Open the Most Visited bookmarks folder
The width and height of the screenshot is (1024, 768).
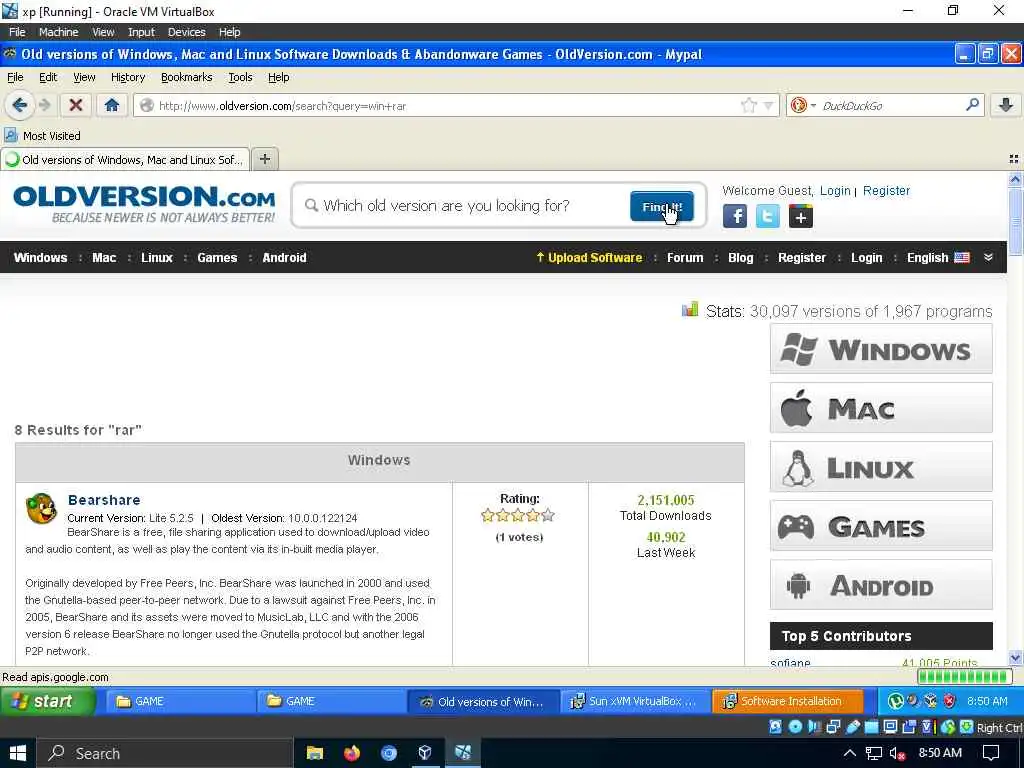coord(42,135)
